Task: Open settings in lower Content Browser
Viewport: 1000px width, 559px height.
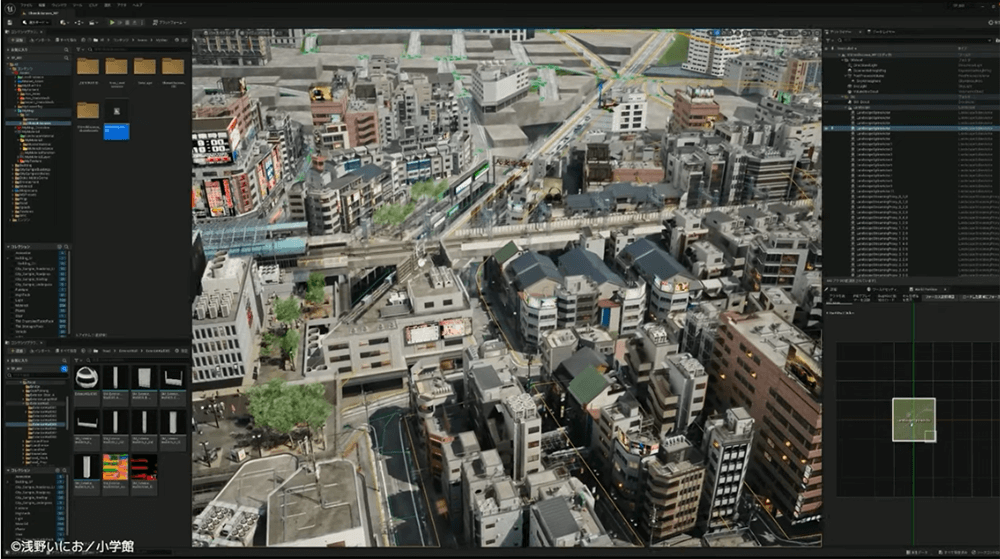Action: tap(181, 351)
